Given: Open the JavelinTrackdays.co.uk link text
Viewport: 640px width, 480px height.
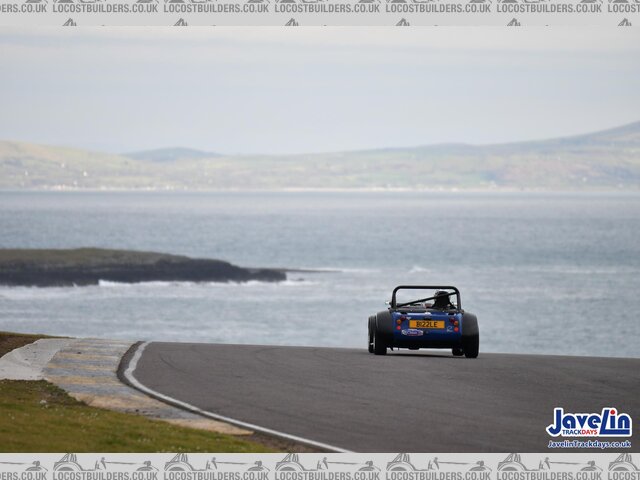Looking at the screenshot, I should tap(589, 444).
